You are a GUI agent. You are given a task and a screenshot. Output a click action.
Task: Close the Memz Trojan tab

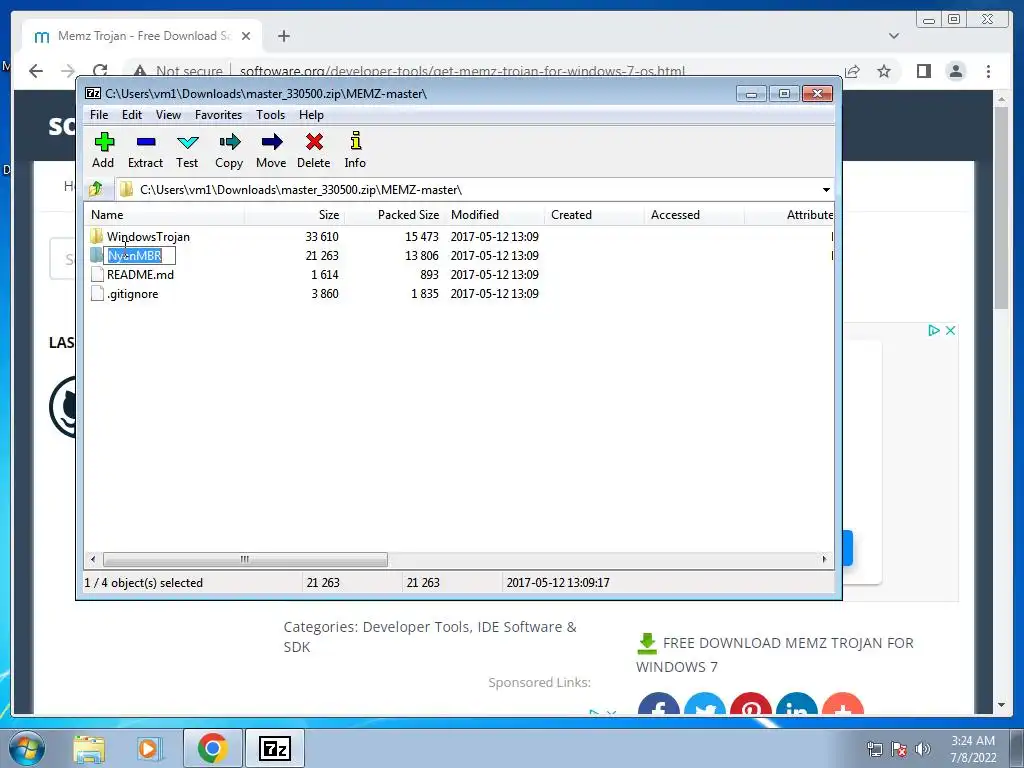pos(246,36)
